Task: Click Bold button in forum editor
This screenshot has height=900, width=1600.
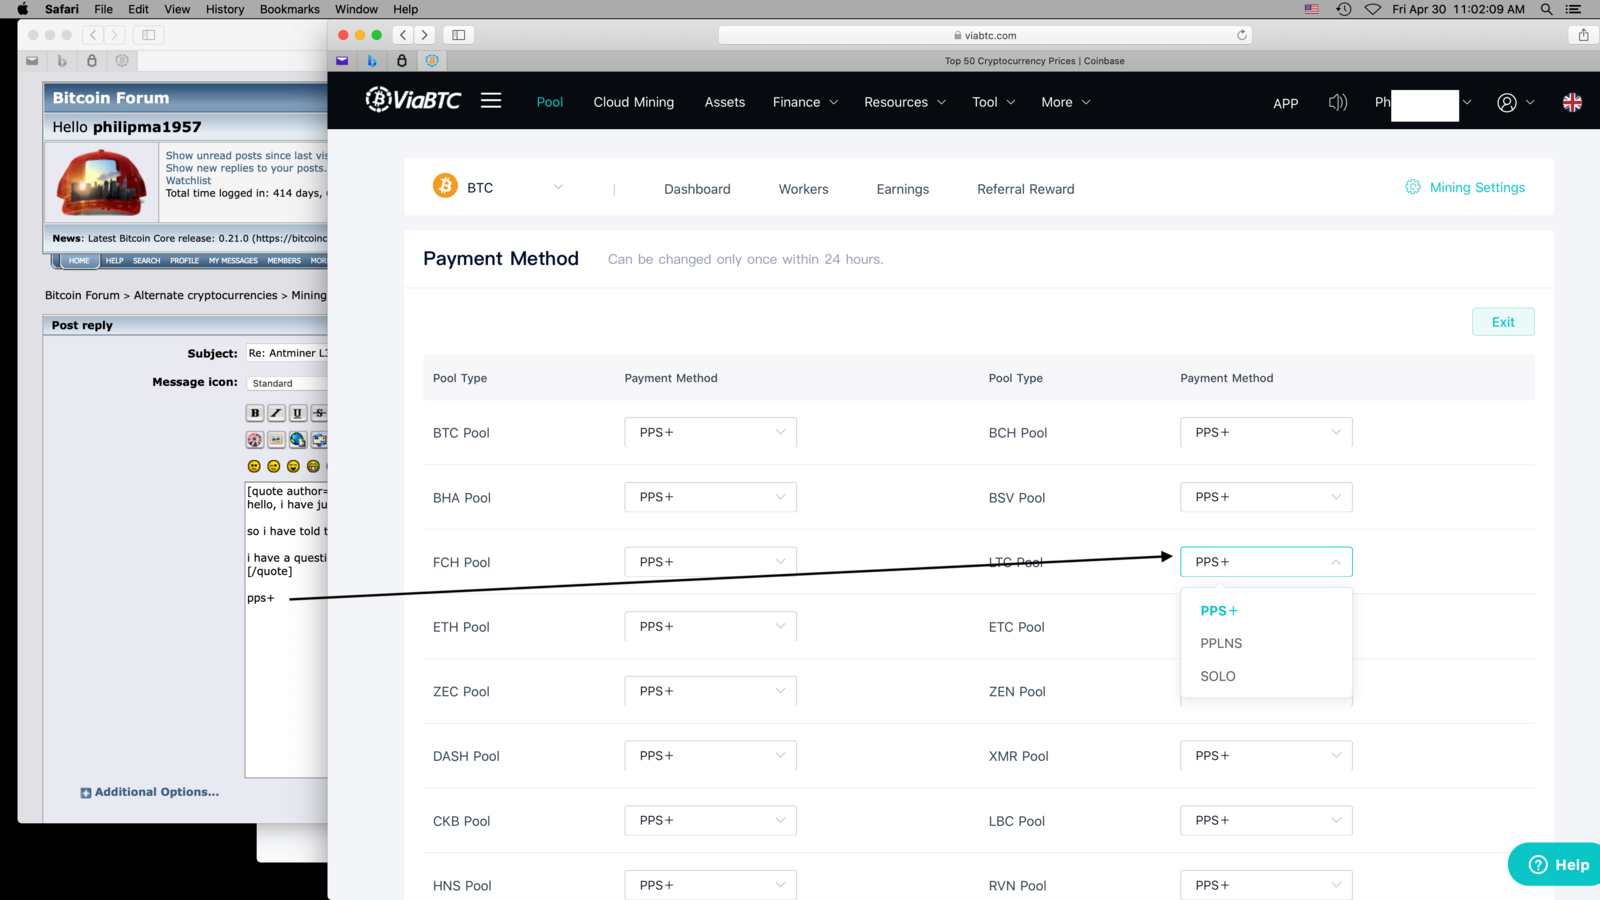Action: click(x=255, y=413)
